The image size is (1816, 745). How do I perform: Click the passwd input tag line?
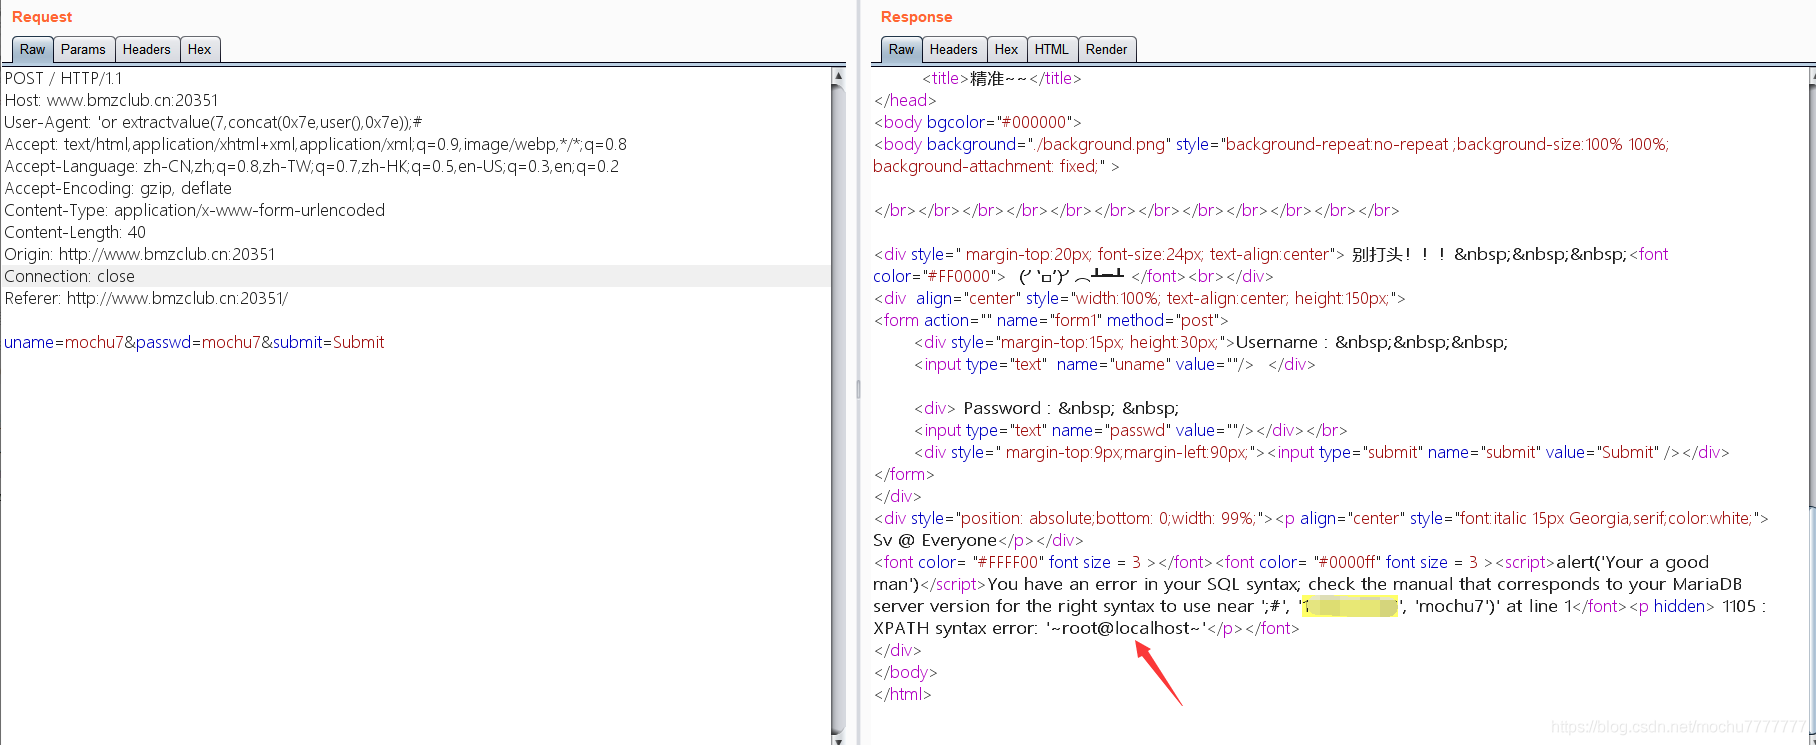[1130, 430]
